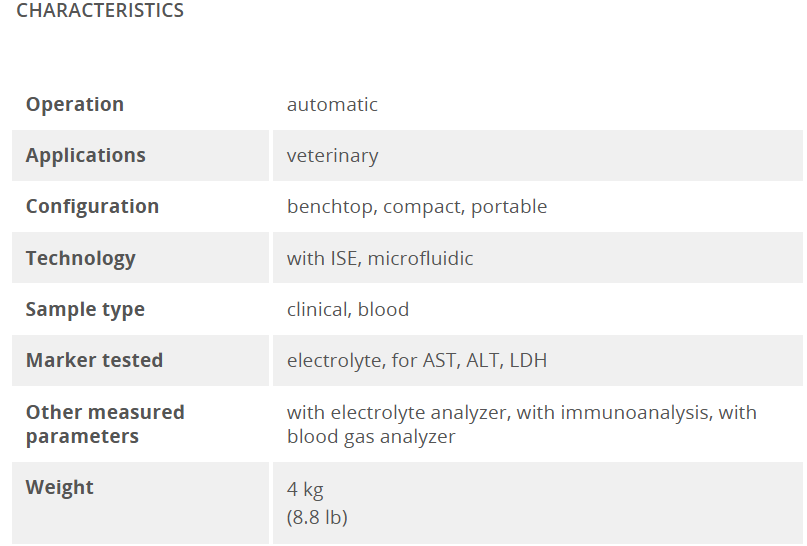
Task: Select the Configuration row label
Action: click(x=93, y=206)
